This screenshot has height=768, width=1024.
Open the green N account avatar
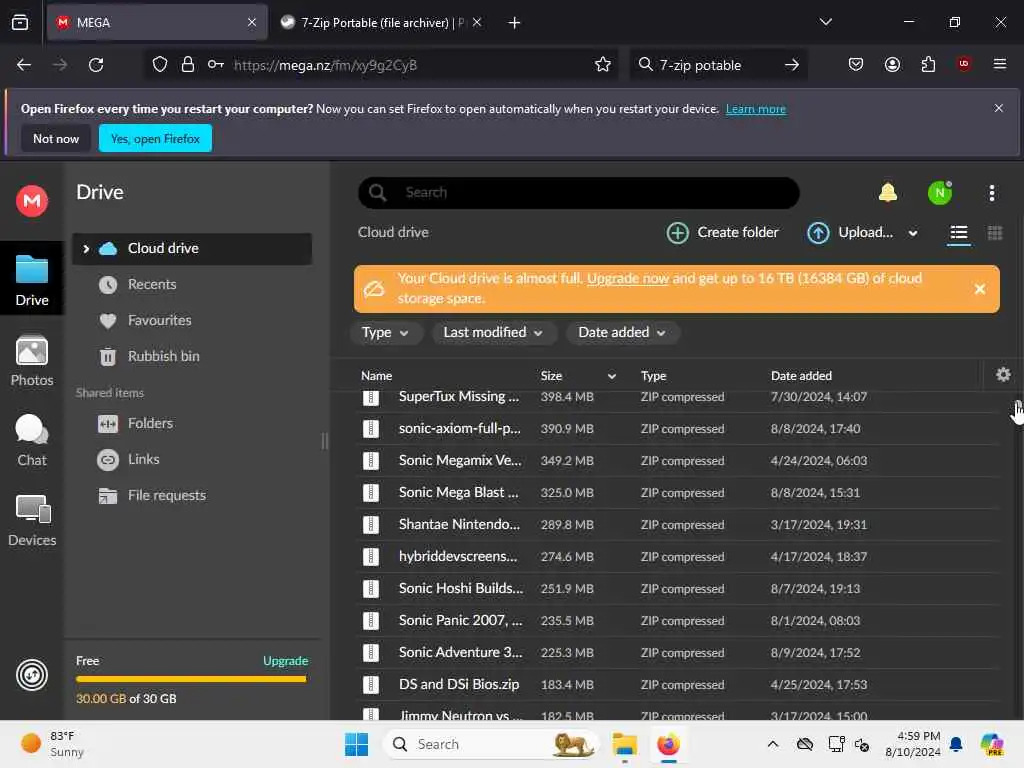pyautogui.click(x=940, y=193)
